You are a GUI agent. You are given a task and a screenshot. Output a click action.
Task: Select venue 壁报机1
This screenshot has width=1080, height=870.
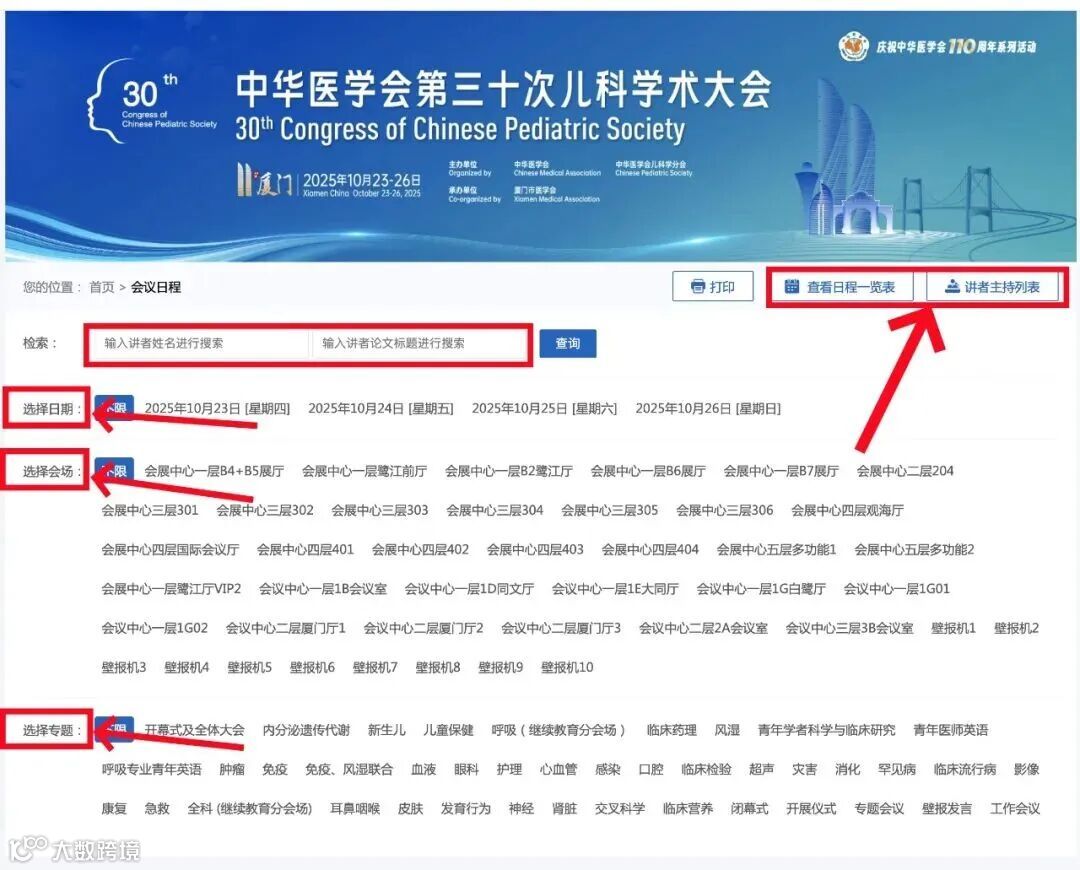[x=953, y=628]
